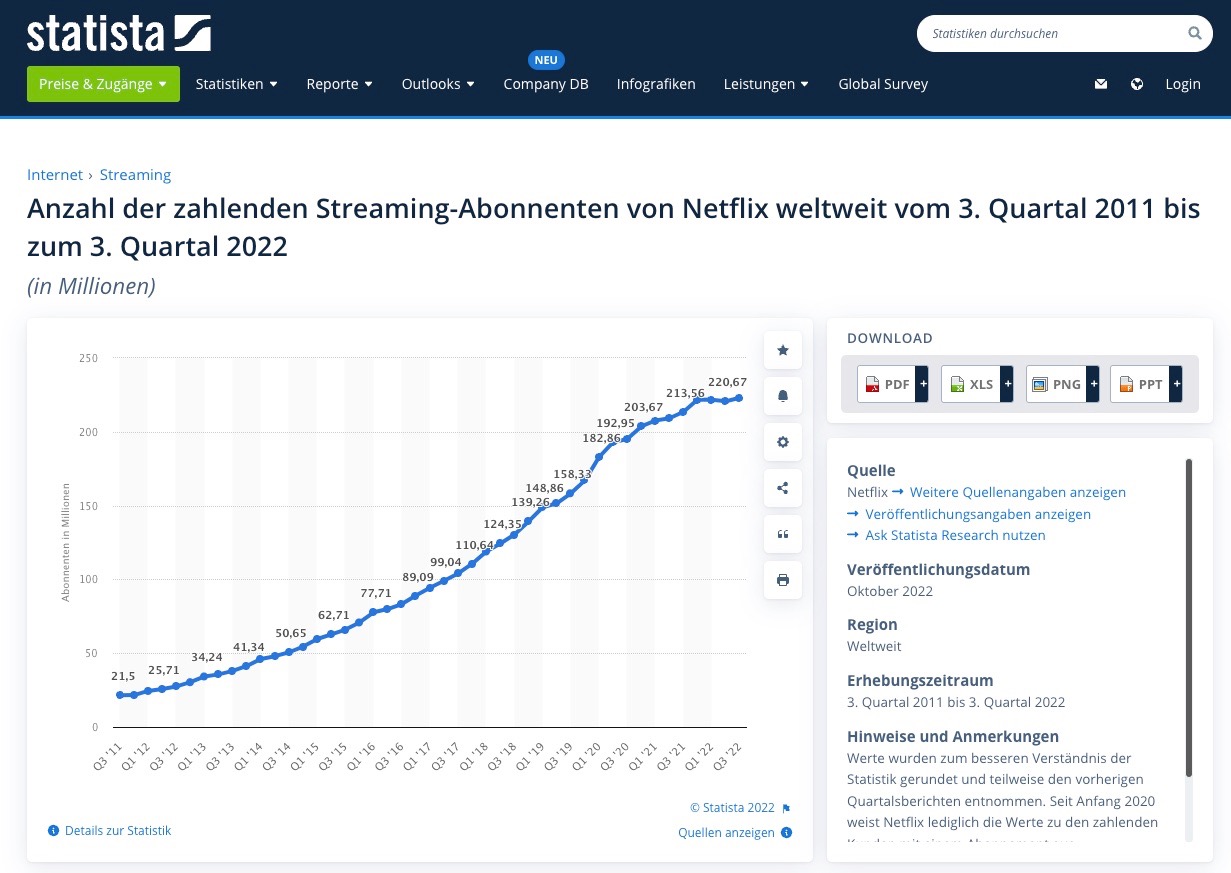Click Veröffentlichungsangaben anzeigen

pyautogui.click(x=977, y=514)
